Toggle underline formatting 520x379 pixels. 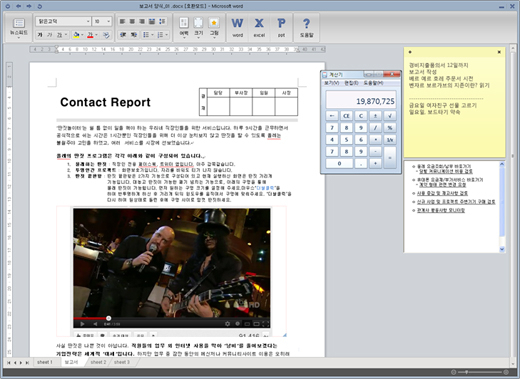59,35
